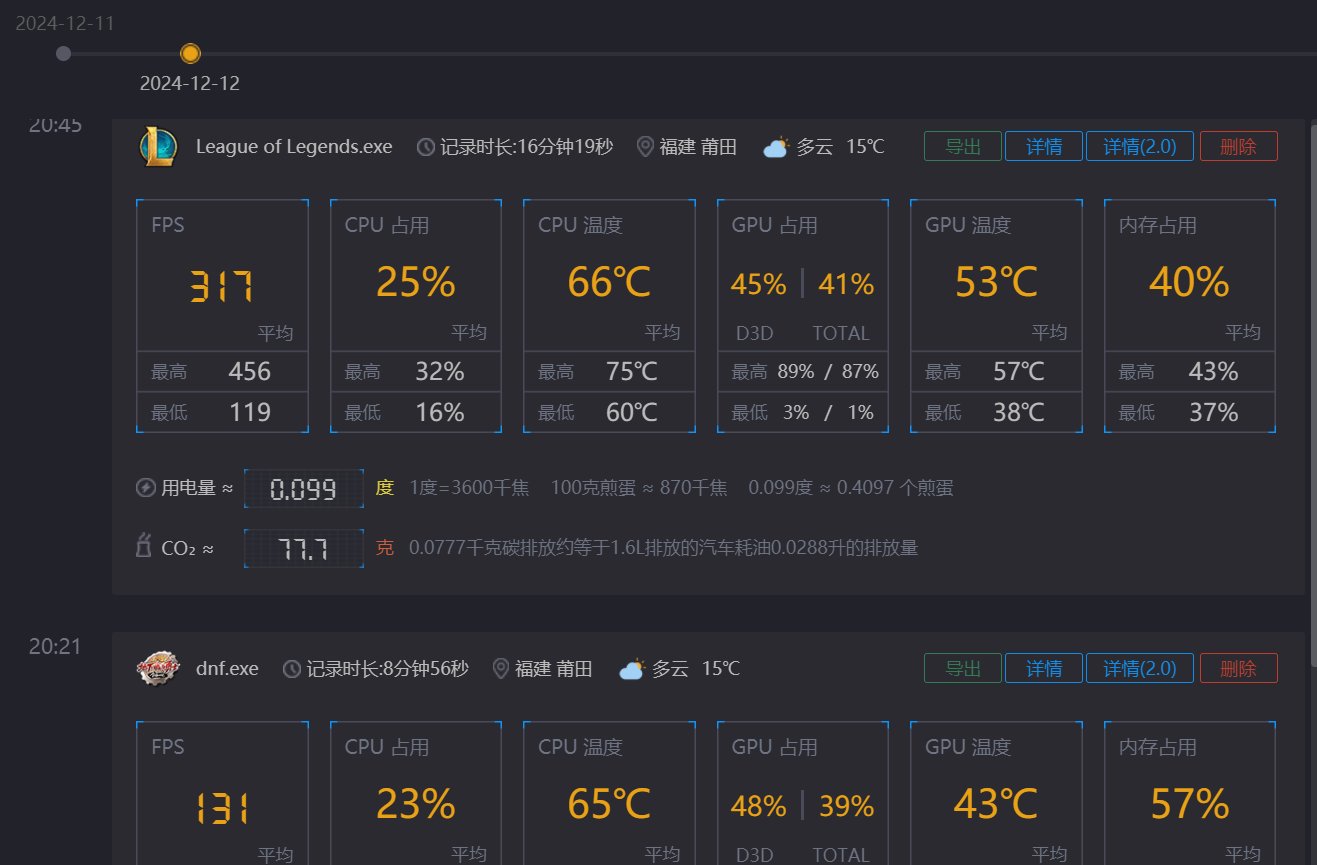1317x865 pixels.
Task: Click cloudy weather icon in League of Legends row
Action: coord(776,147)
